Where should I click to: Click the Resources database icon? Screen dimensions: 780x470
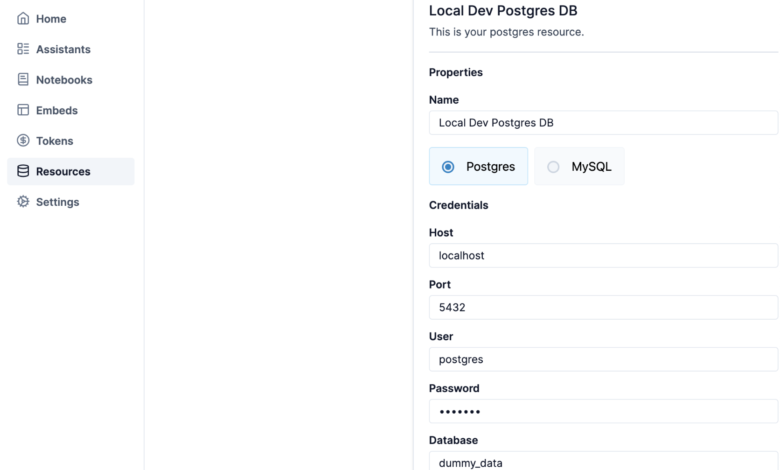coord(23,171)
